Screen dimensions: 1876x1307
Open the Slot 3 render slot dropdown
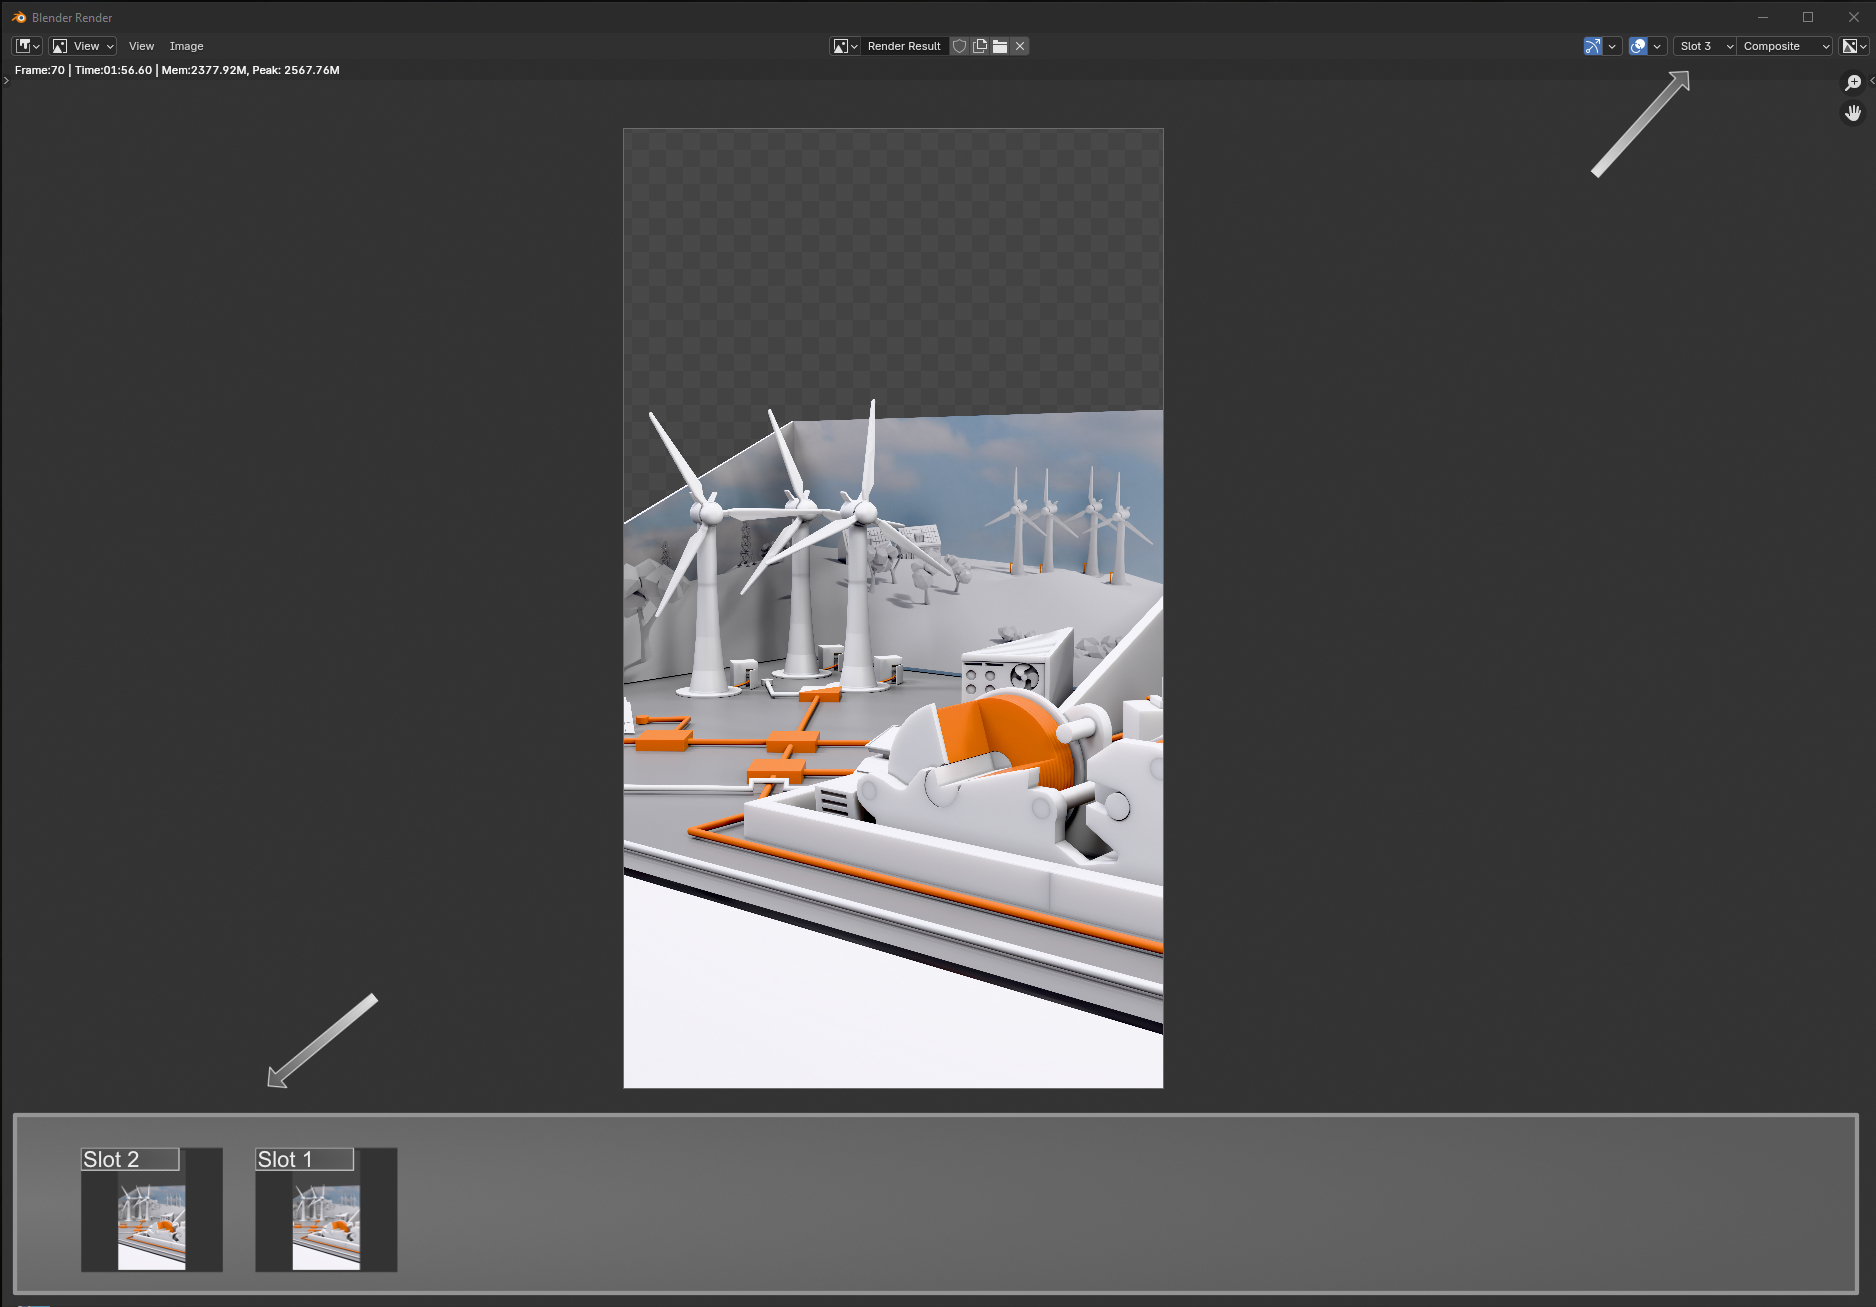(x=1705, y=46)
